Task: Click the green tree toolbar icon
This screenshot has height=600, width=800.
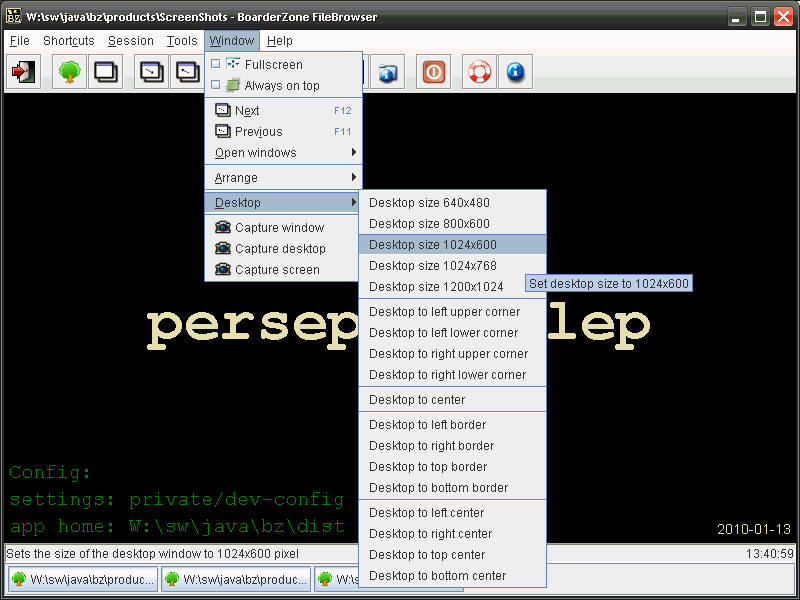Action: click(x=69, y=72)
